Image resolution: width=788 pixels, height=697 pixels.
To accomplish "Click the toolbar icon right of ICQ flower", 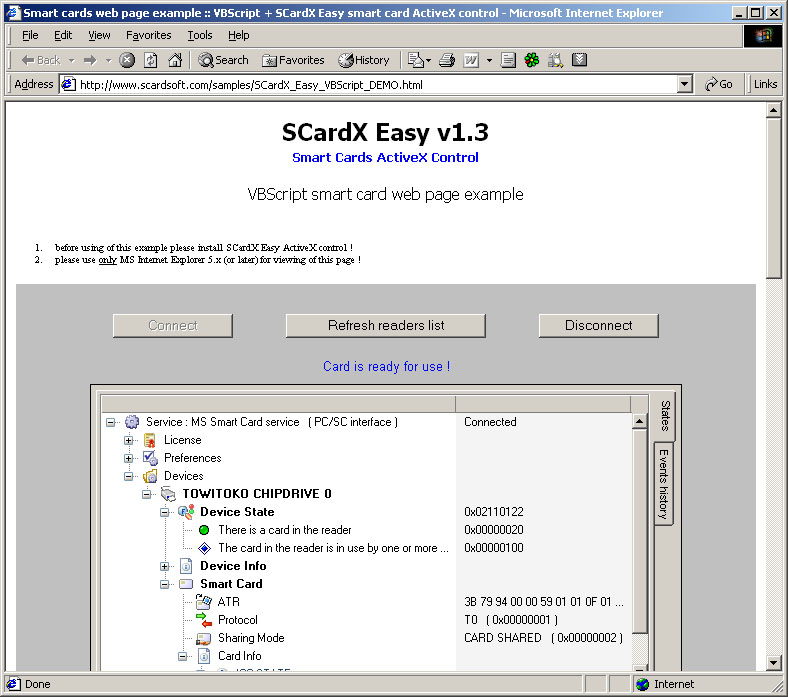I will [x=555, y=60].
